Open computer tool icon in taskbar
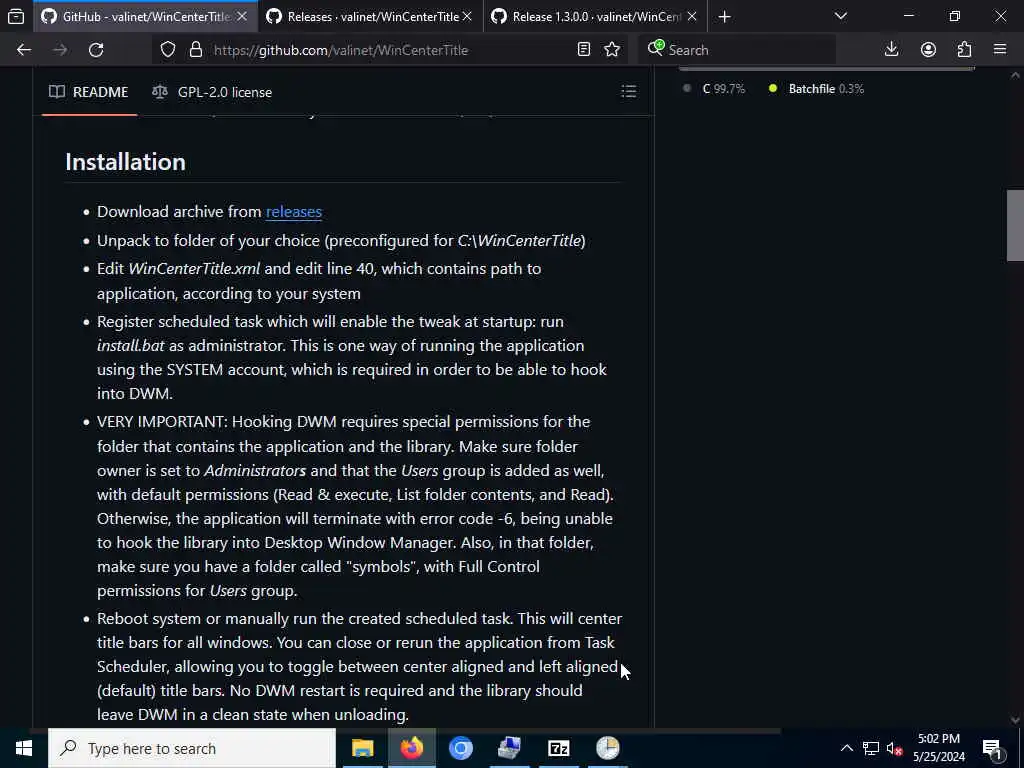 [x=509, y=748]
